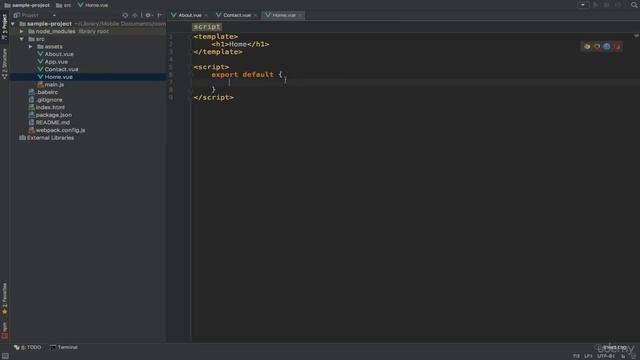Click Home.vue breadcrumb in navigation bar
The image size is (640, 360).
tap(93, 5)
